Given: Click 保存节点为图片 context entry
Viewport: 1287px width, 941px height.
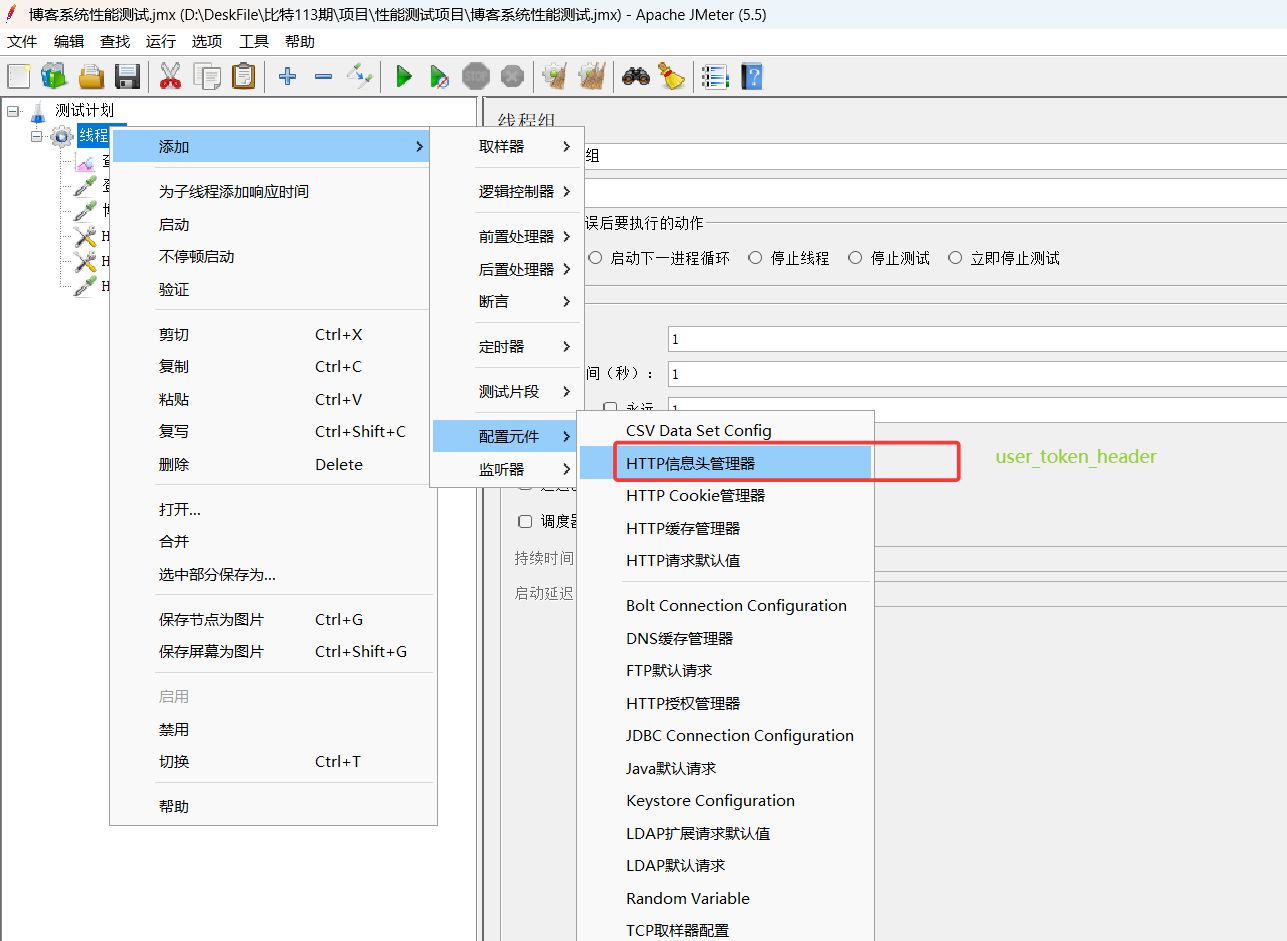Looking at the screenshot, I should 273,619.
